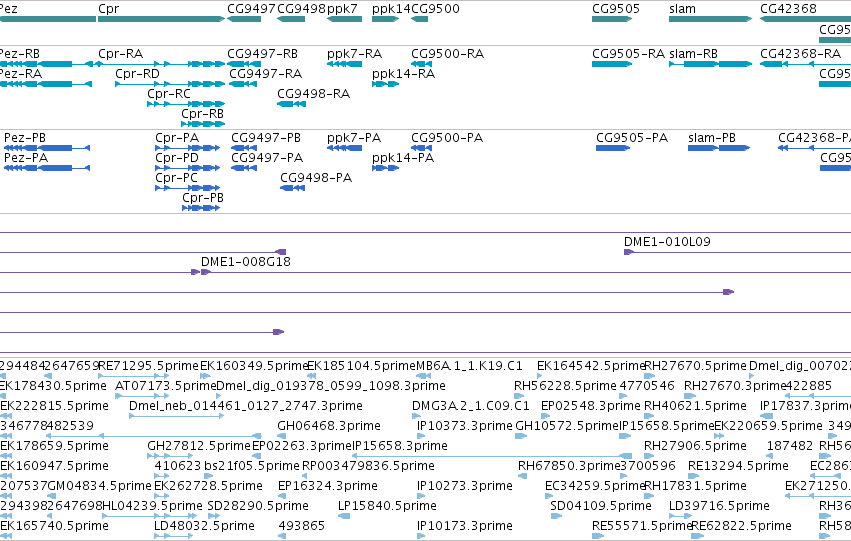
Task: Open the Dmel_neb_014461_0127_2747.3prime feature
Action: 176,416
